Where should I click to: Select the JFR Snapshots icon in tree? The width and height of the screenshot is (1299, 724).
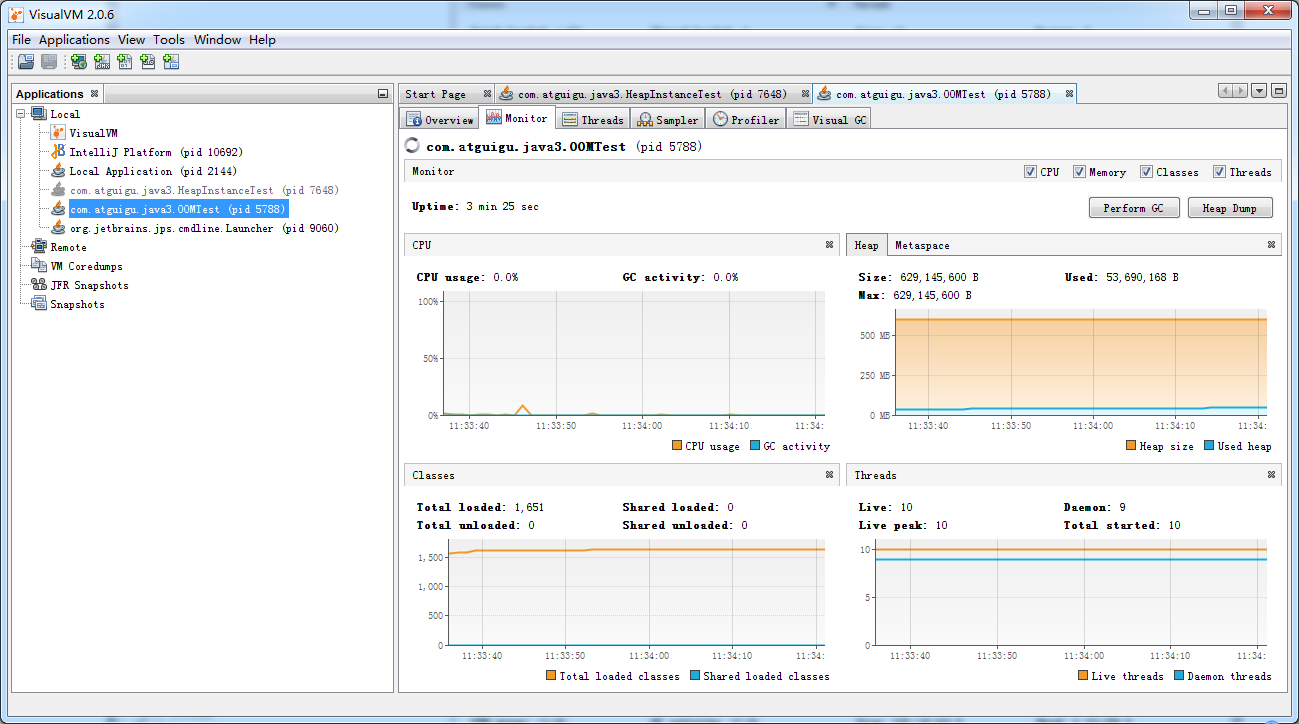pos(39,285)
